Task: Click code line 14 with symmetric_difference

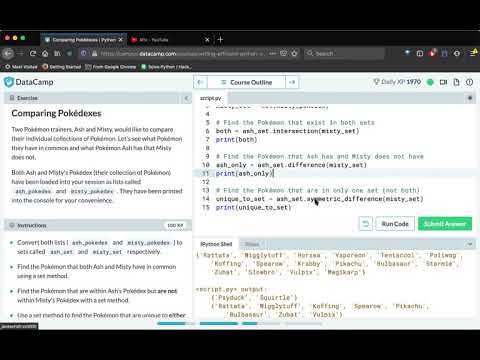Action: [319, 199]
